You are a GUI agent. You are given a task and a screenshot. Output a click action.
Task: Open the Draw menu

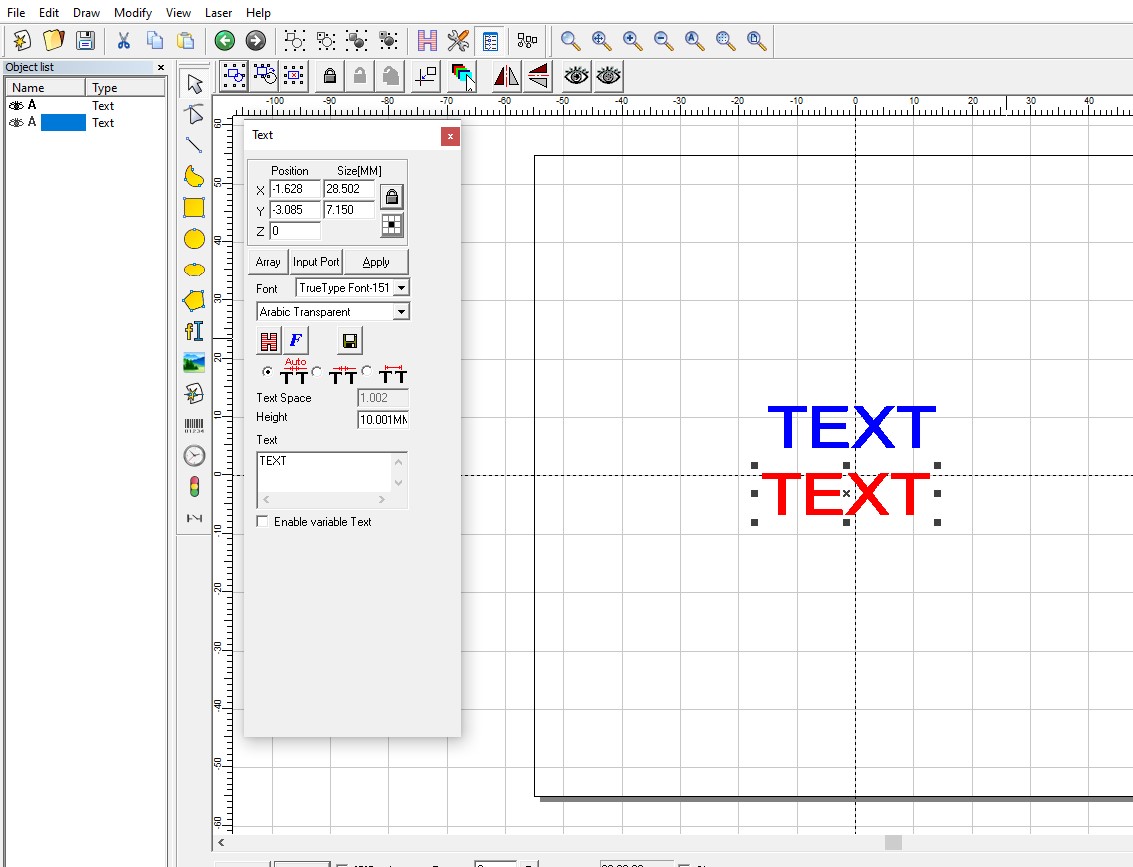[x=86, y=12]
